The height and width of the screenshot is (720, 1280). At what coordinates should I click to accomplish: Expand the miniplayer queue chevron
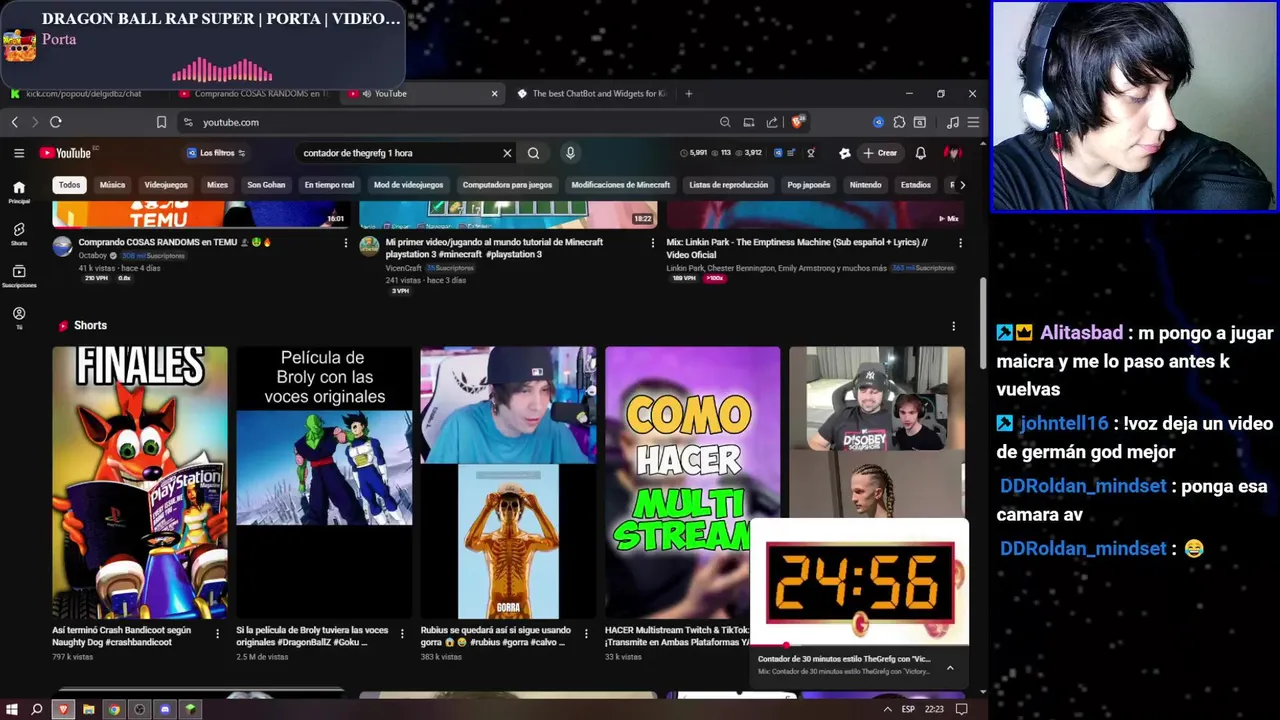click(x=950, y=667)
